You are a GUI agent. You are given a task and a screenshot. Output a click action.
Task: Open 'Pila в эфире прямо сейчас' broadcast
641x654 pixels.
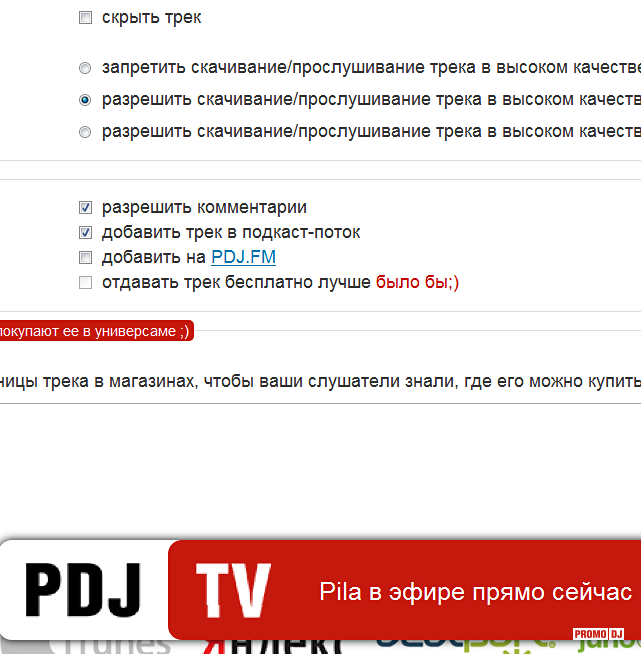click(475, 591)
